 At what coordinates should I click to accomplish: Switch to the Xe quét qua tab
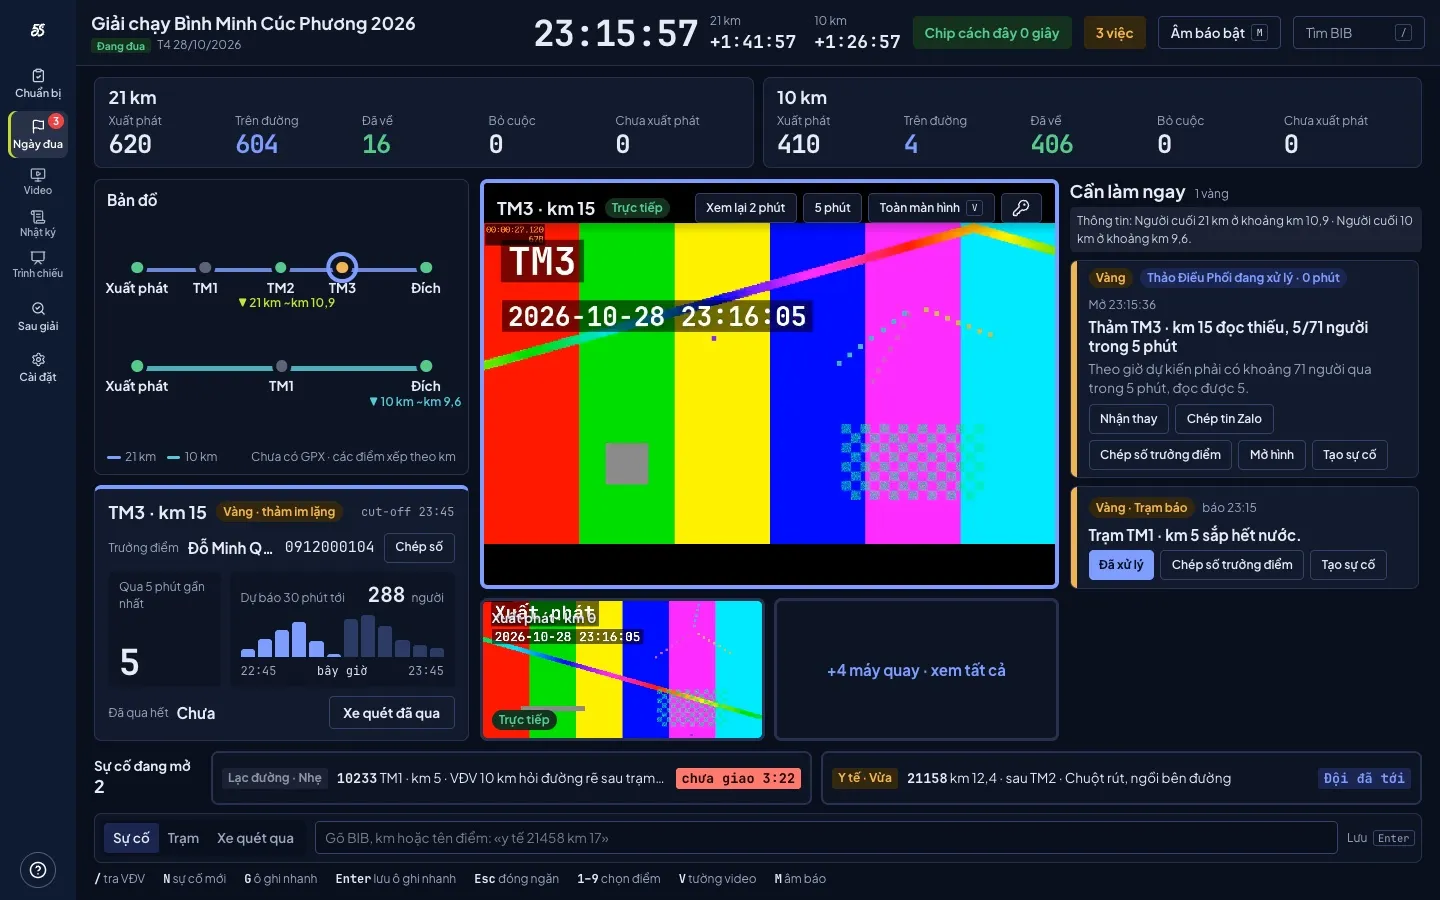[x=255, y=838]
